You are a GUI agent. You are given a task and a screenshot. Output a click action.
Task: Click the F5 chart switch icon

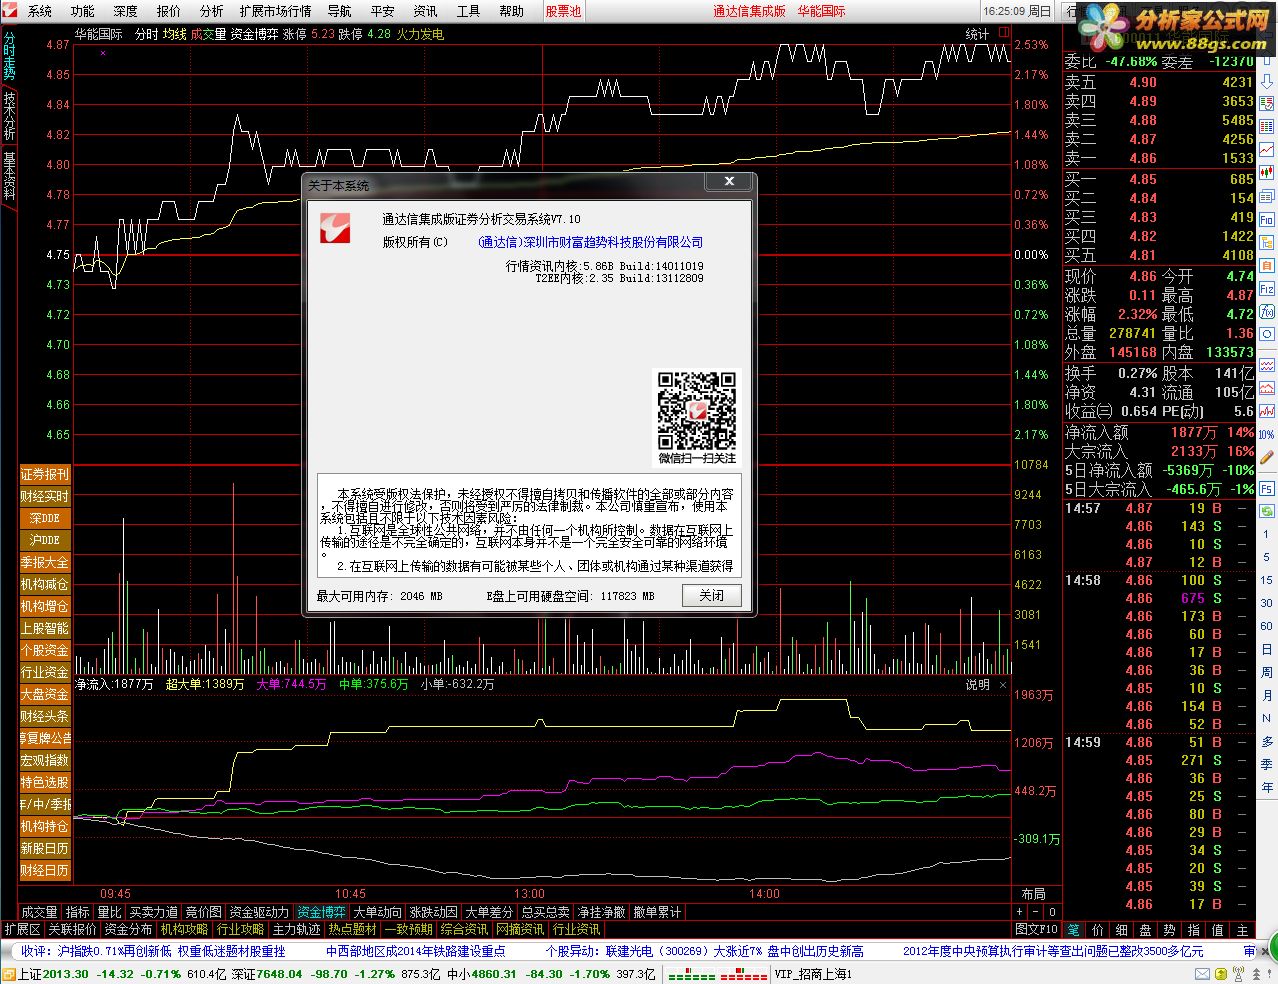point(1266,488)
